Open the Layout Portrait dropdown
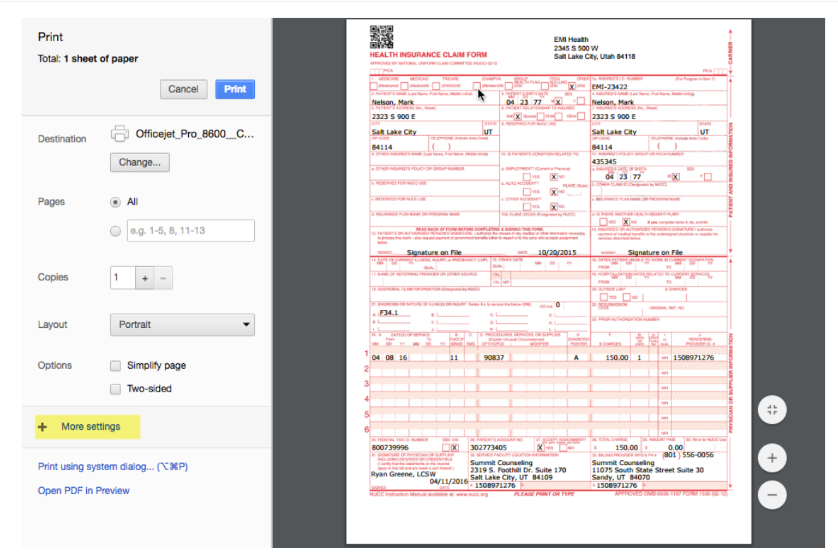Image resolution: width=838 pixels, height=559 pixels. click(182, 324)
